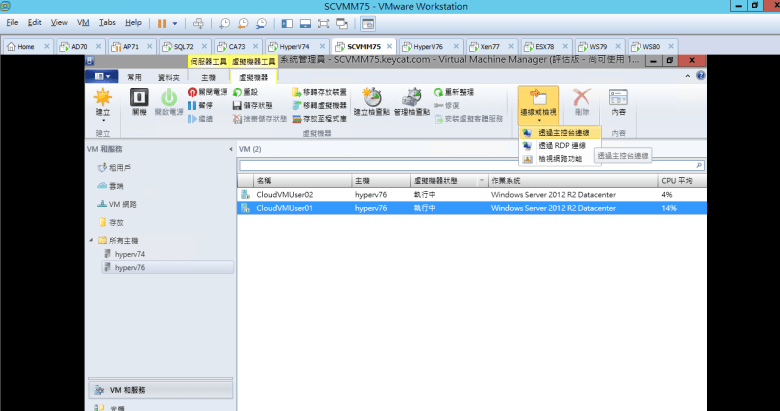Screen dimensions: 780x411
Task: Click the 內容 (Properties) ribbon icon
Action: 618,100
